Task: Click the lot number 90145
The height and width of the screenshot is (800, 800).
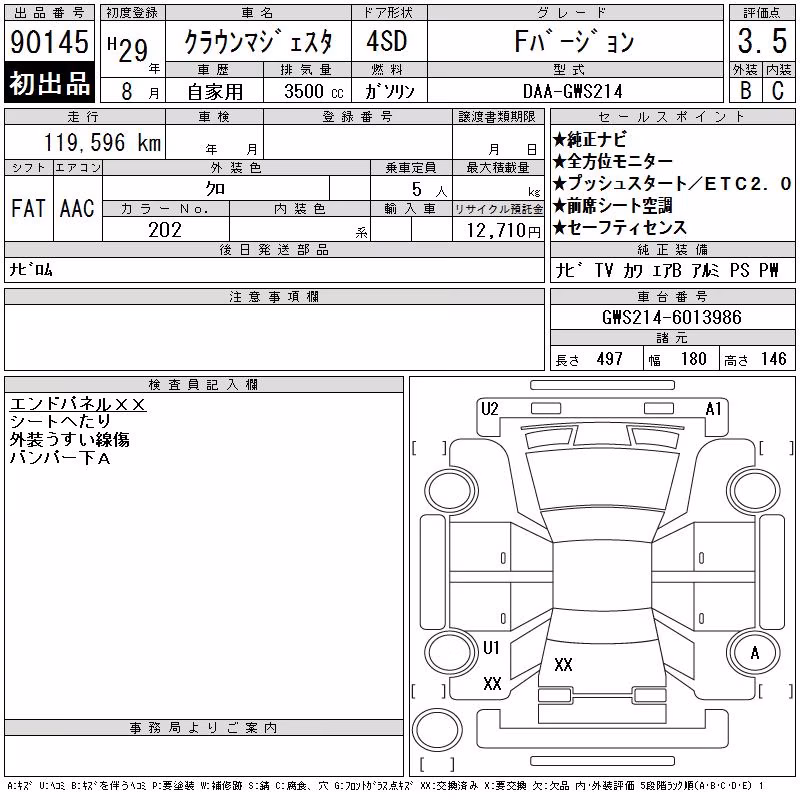Action: 49,42
